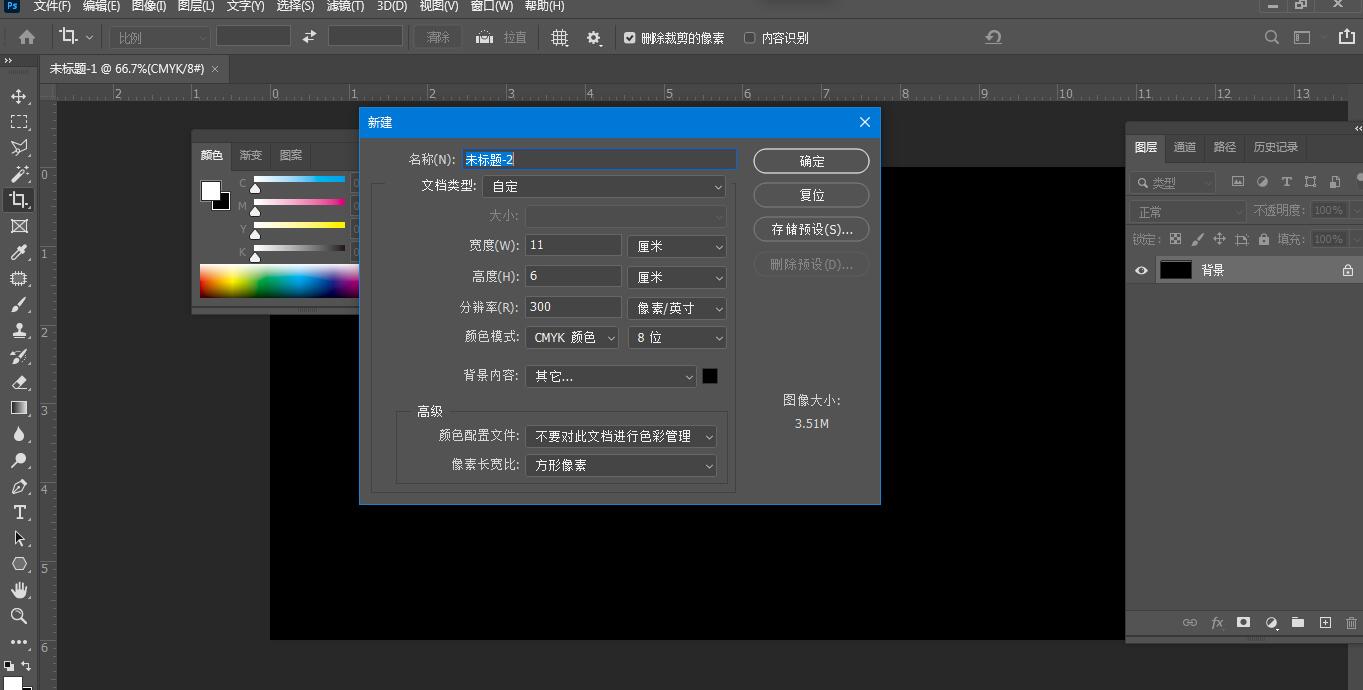
Task: Select the Hand tool
Action: click(19, 590)
